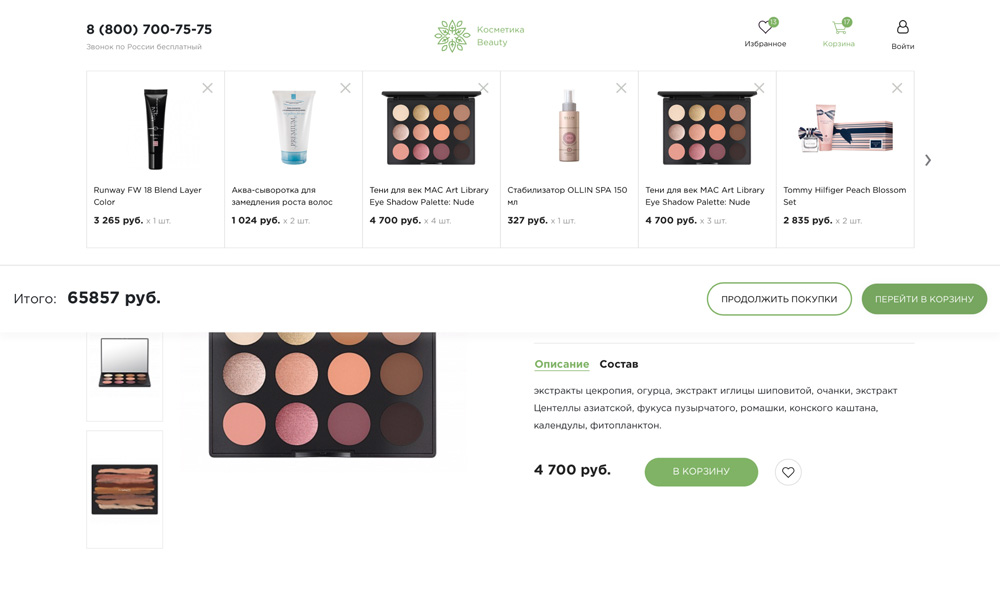Add product to favorites with heart button
Screen dimensions: 1000x600
(x=788, y=472)
